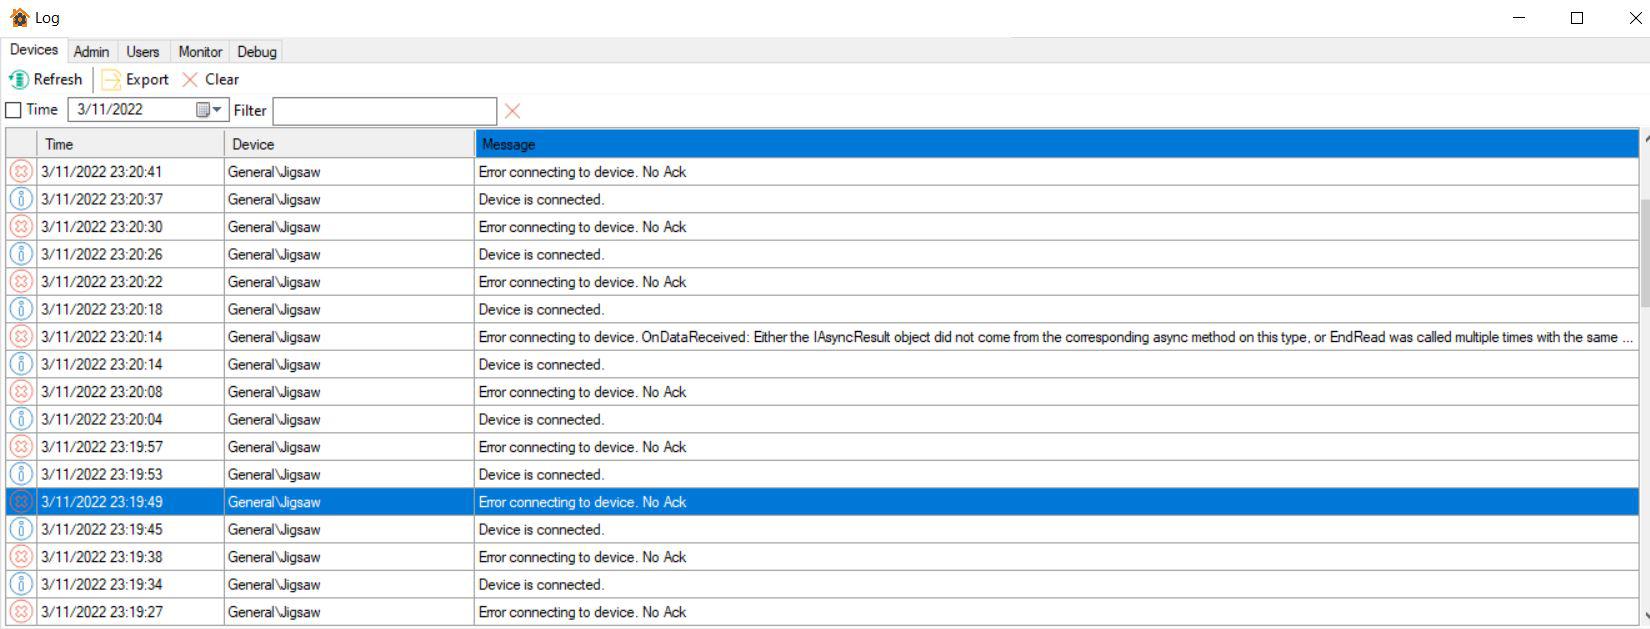Click the Refresh icon in toolbar
This screenshot has height=629, width=1650.
coord(19,80)
